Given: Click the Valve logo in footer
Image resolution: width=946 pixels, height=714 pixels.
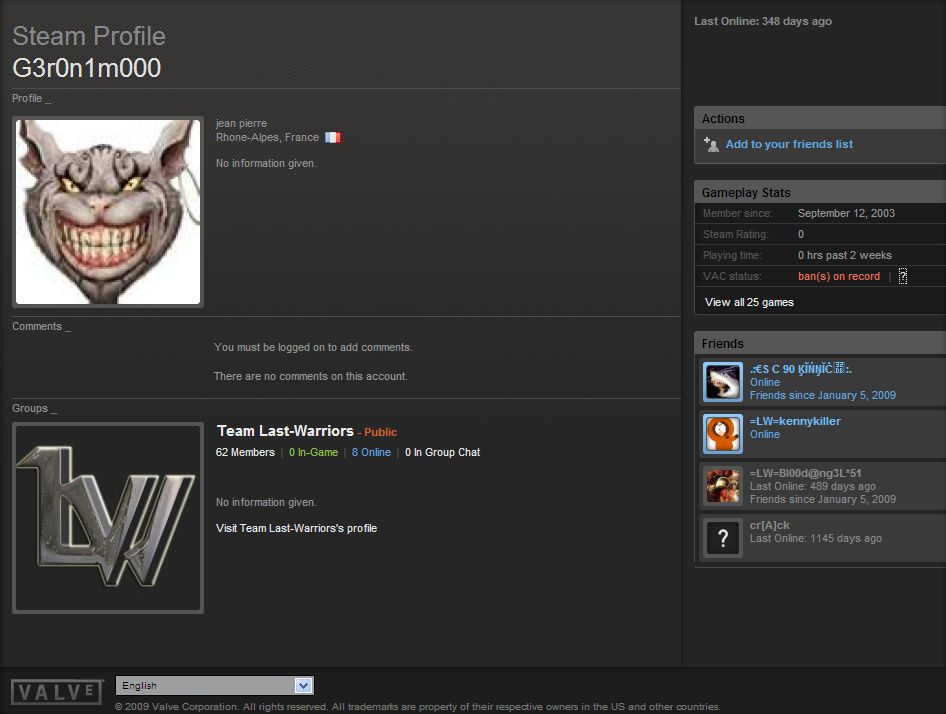Looking at the screenshot, I should click(57, 691).
